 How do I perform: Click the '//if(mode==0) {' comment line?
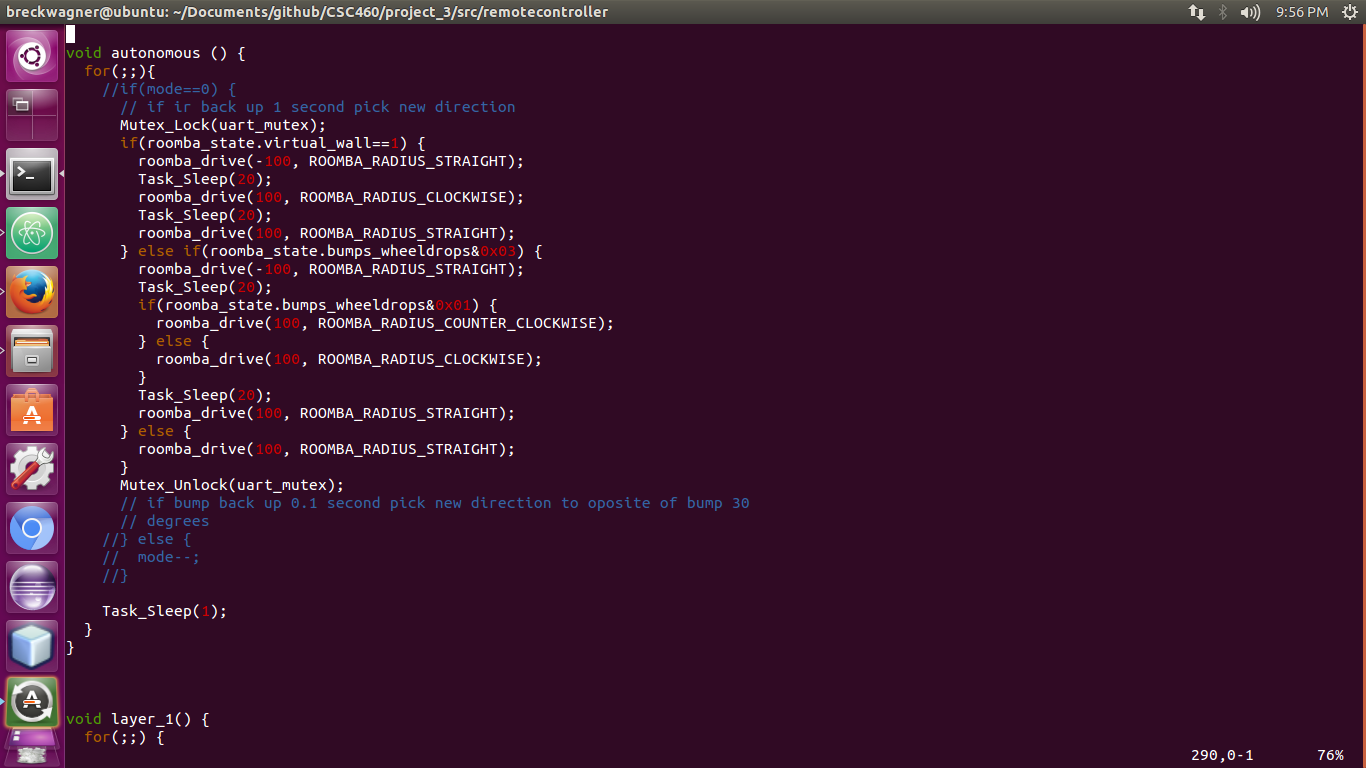[x=169, y=89]
